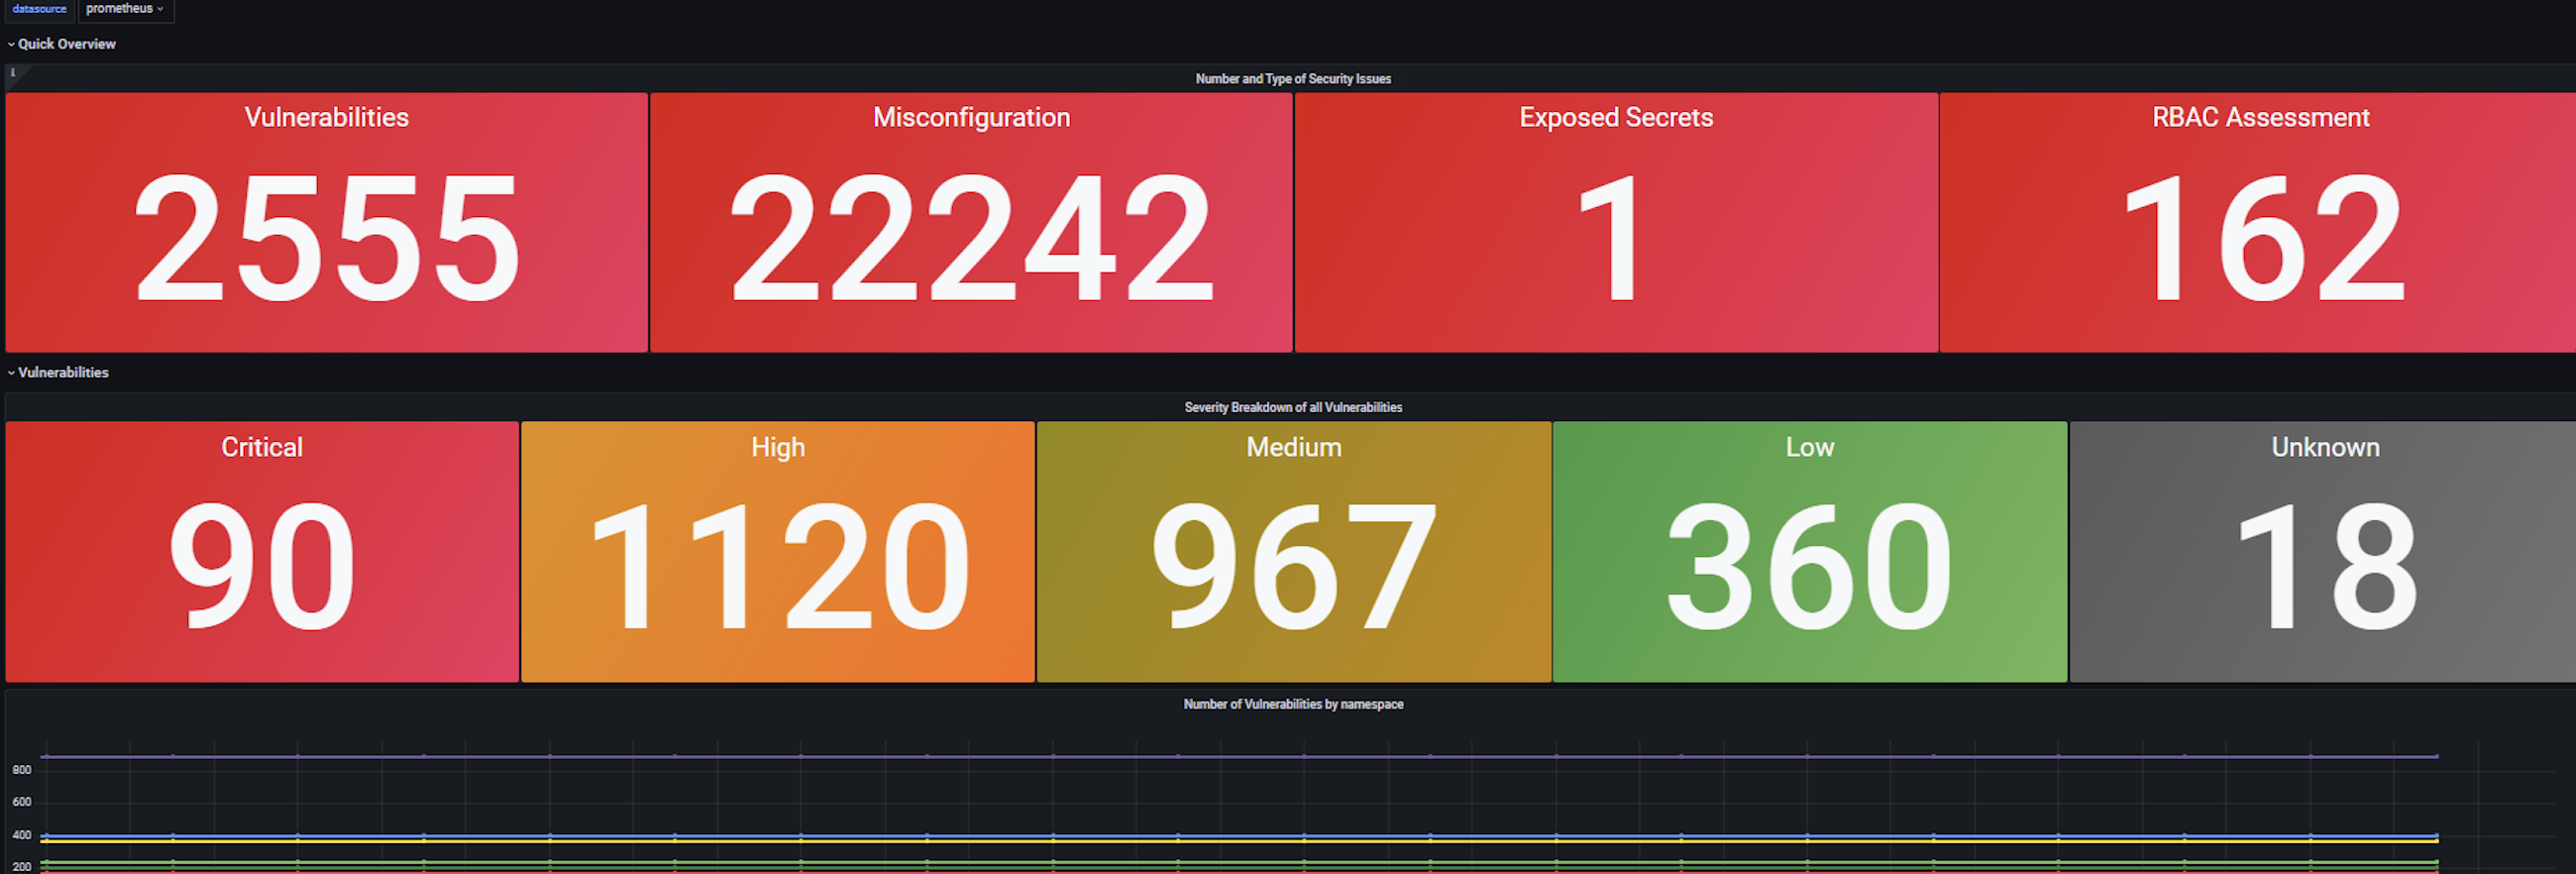The image size is (2576, 874).
Task: Click the datasource variable label
Action: point(39,9)
